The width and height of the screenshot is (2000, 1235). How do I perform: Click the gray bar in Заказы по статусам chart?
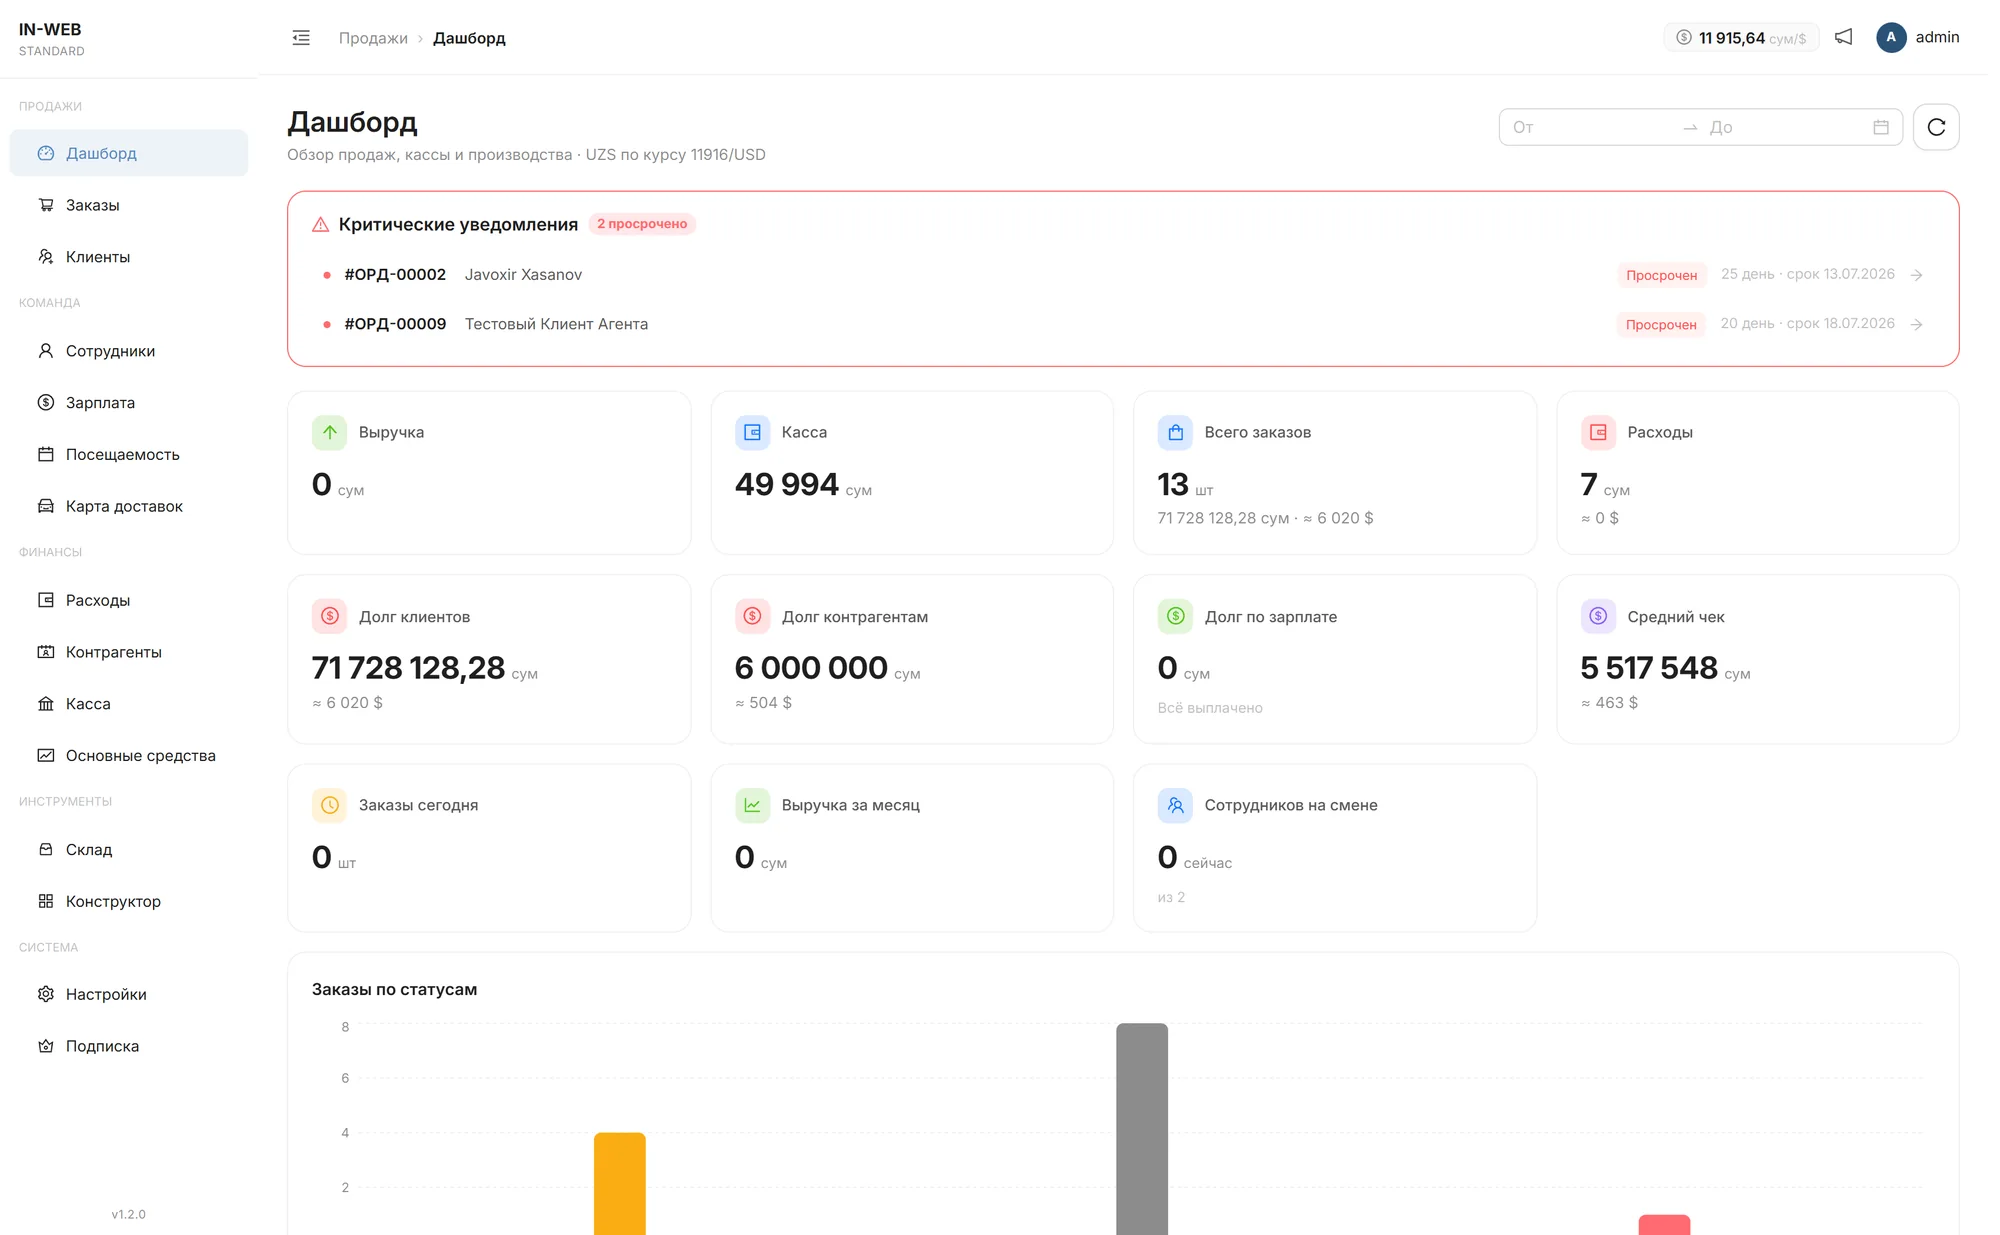tap(1142, 1128)
